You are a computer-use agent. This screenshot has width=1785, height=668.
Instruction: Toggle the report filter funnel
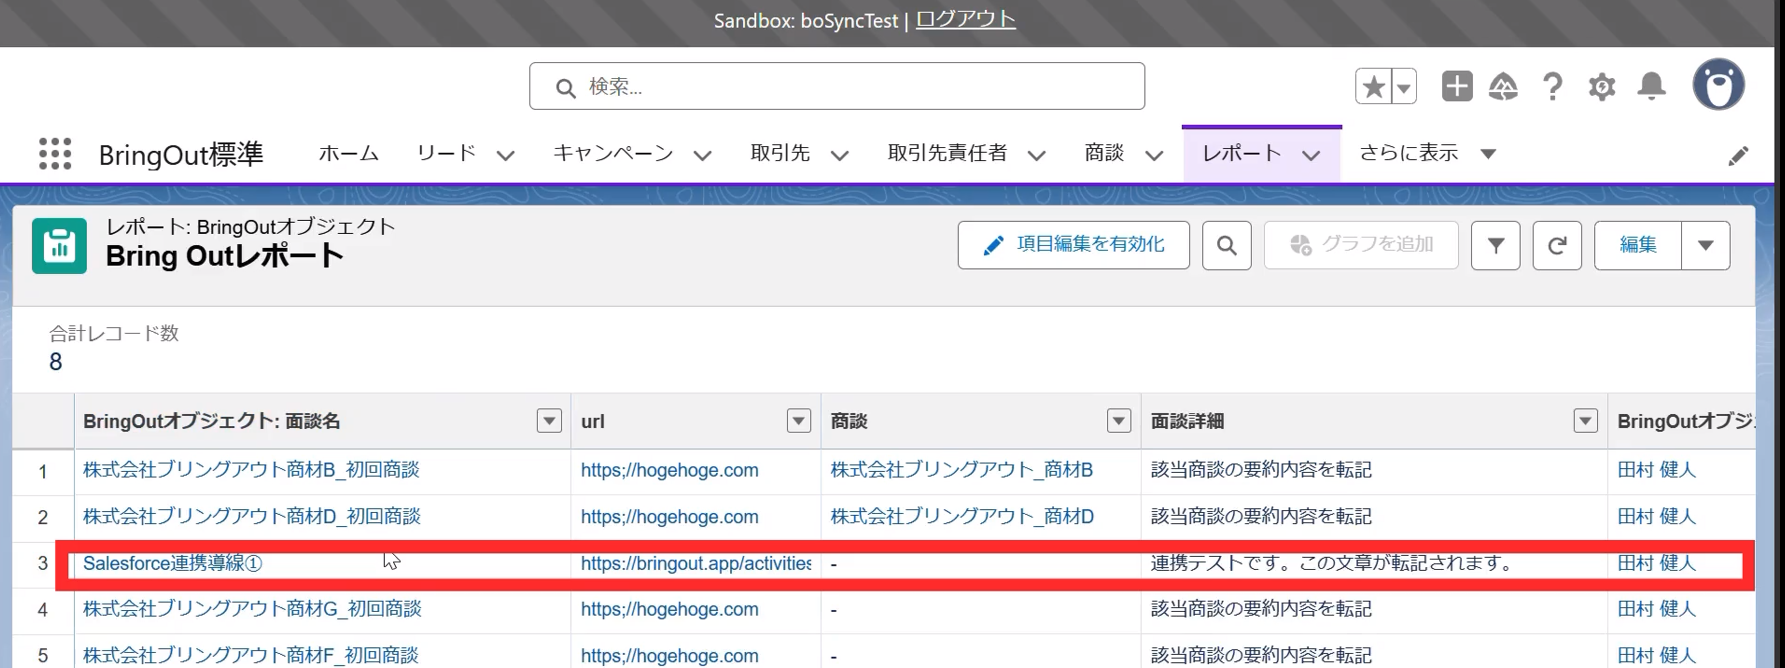pos(1496,245)
